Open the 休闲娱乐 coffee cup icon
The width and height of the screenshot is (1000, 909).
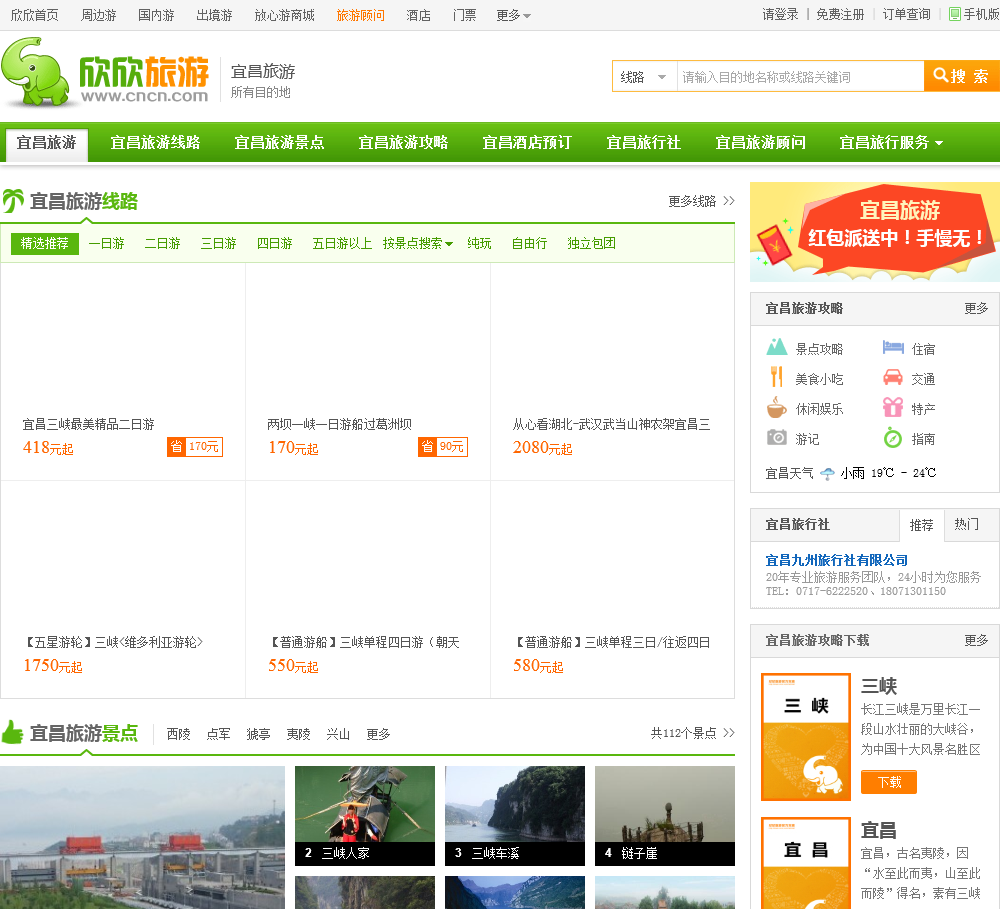(x=777, y=408)
